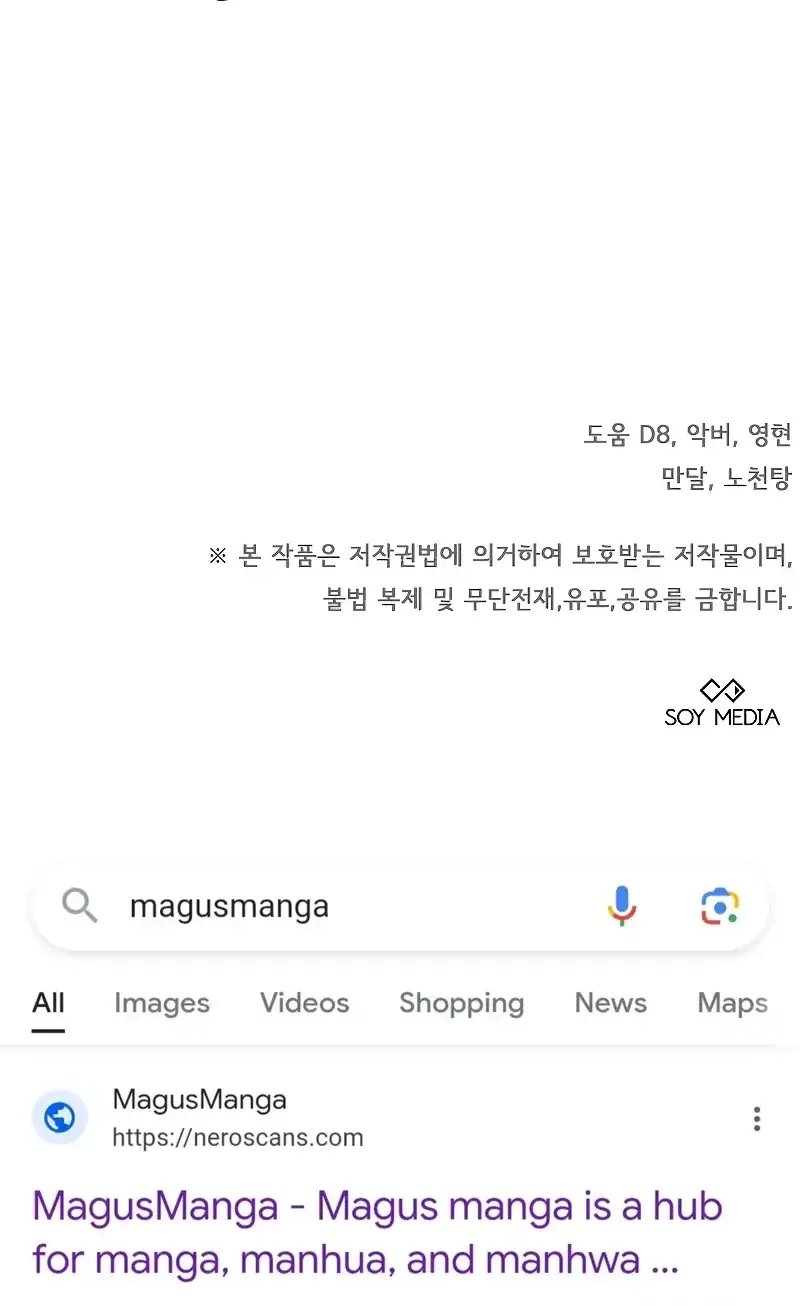Screen dimensions: 800x1305
Task: Open Google Lens camera search icon
Action: pyautogui.click(x=719, y=906)
